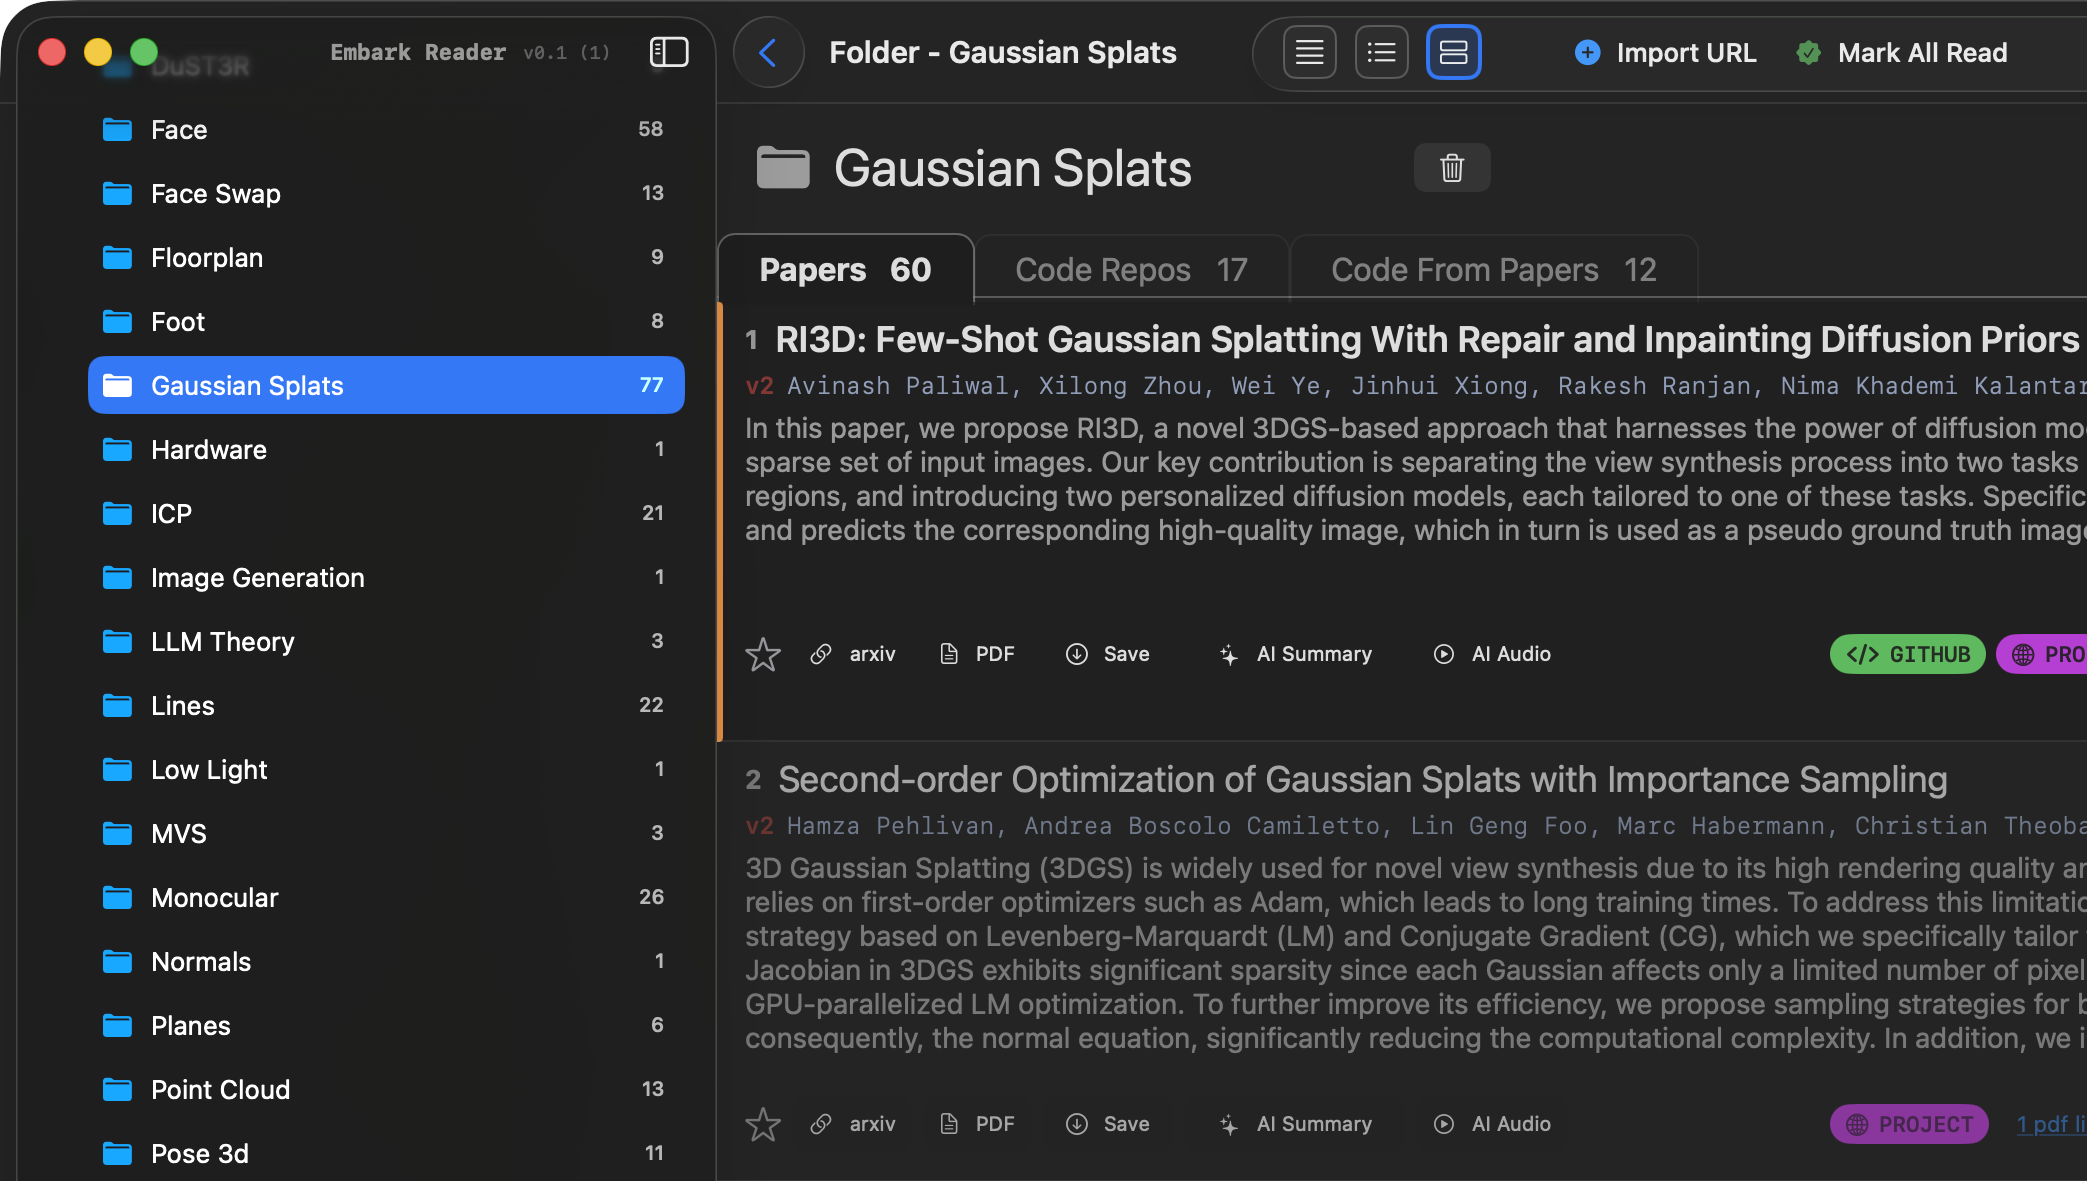Open the Code Repos tab
The height and width of the screenshot is (1181, 2087).
click(1131, 270)
